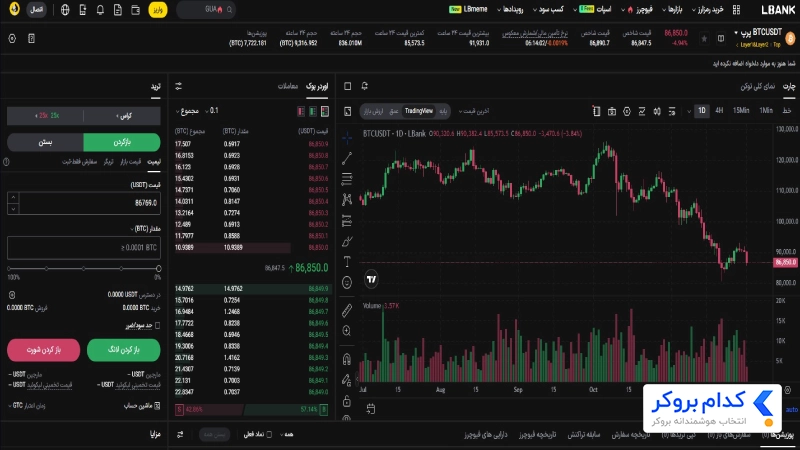Screen dimensions: 800x450
Task: Click the Open Short (باز کردن شورت) button
Action: click(x=43, y=349)
